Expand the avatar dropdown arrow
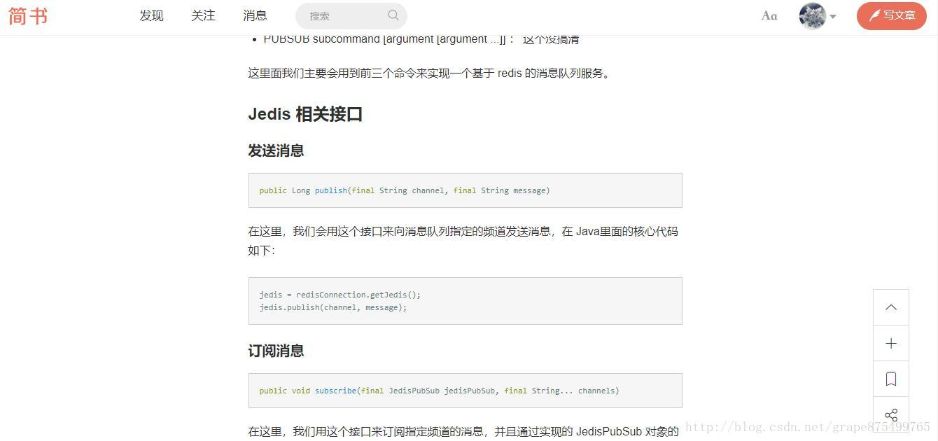The image size is (938, 441). pyautogui.click(x=833, y=17)
